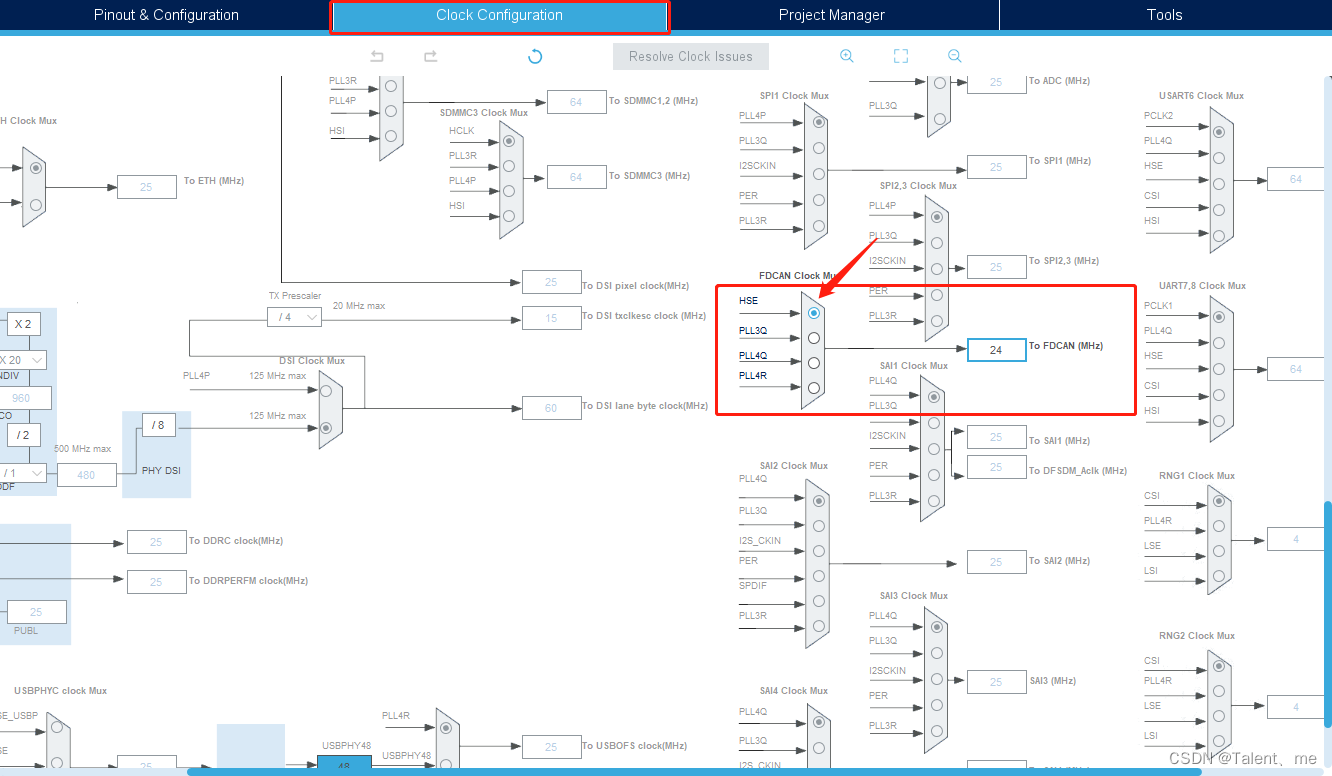Open the Project Manager tab
This screenshot has height=776, width=1332.
(x=832, y=15)
